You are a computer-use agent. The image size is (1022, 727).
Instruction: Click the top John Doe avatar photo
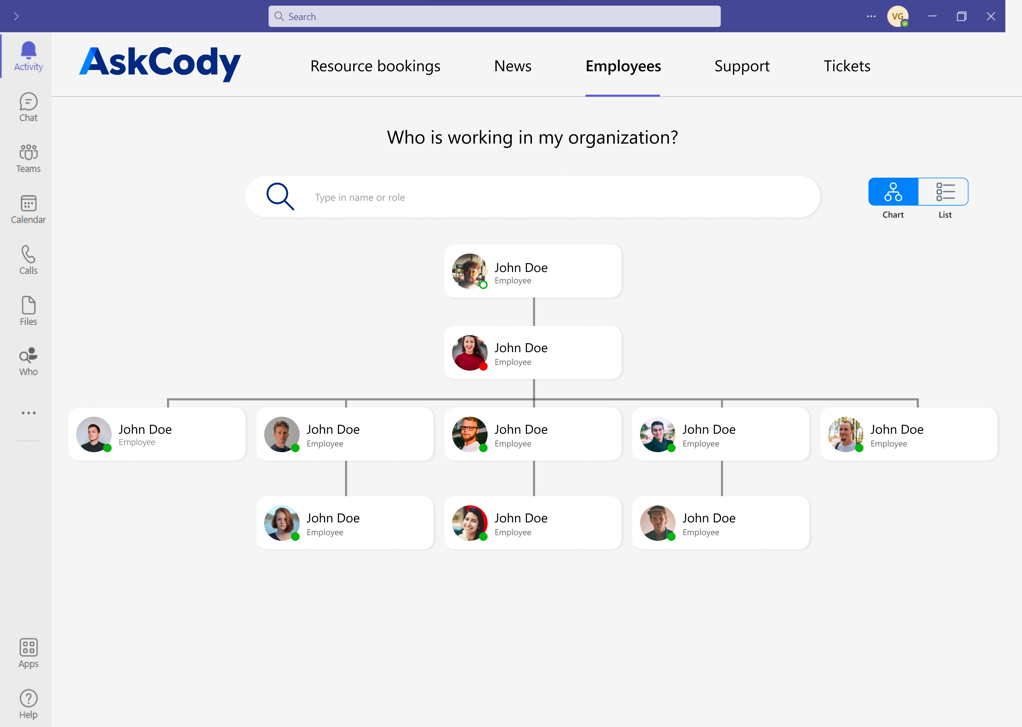coord(470,271)
